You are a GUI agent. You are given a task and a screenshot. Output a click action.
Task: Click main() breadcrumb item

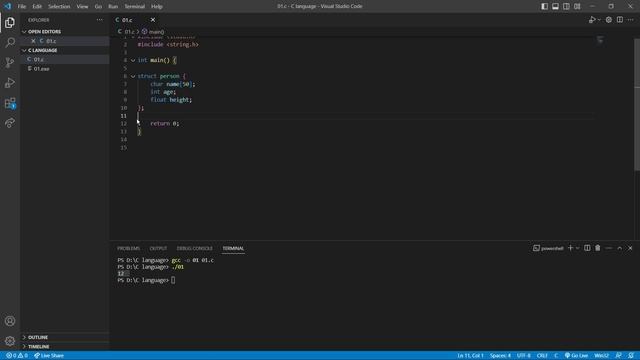coord(153,31)
